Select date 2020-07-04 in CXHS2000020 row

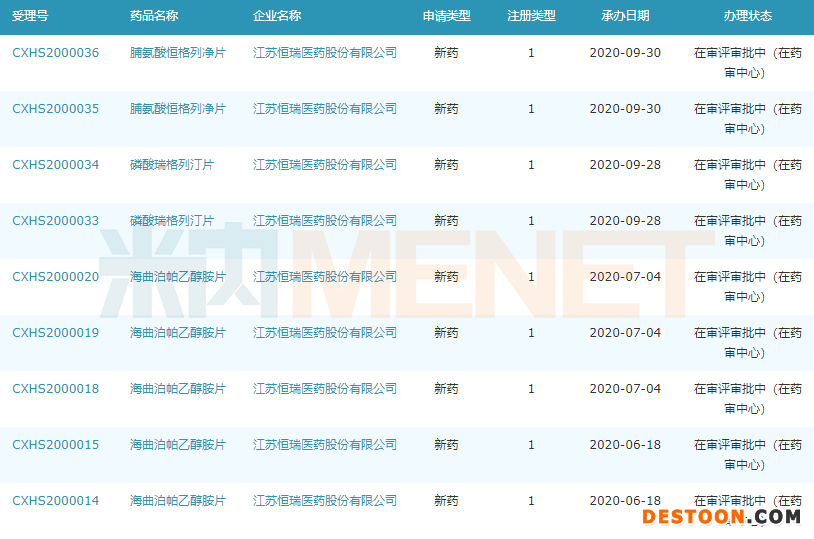pyautogui.click(x=625, y=277)
